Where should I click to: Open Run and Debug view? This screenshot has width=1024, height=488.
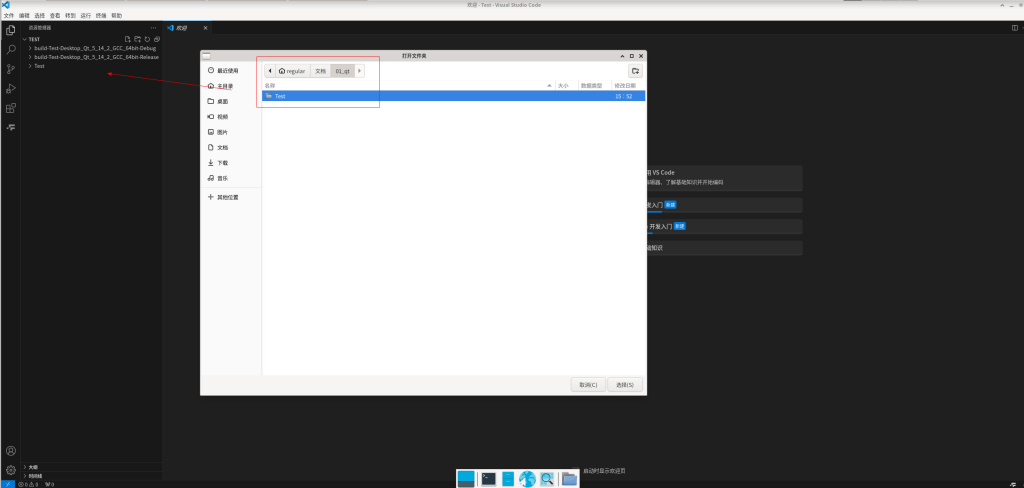(11, 89)
